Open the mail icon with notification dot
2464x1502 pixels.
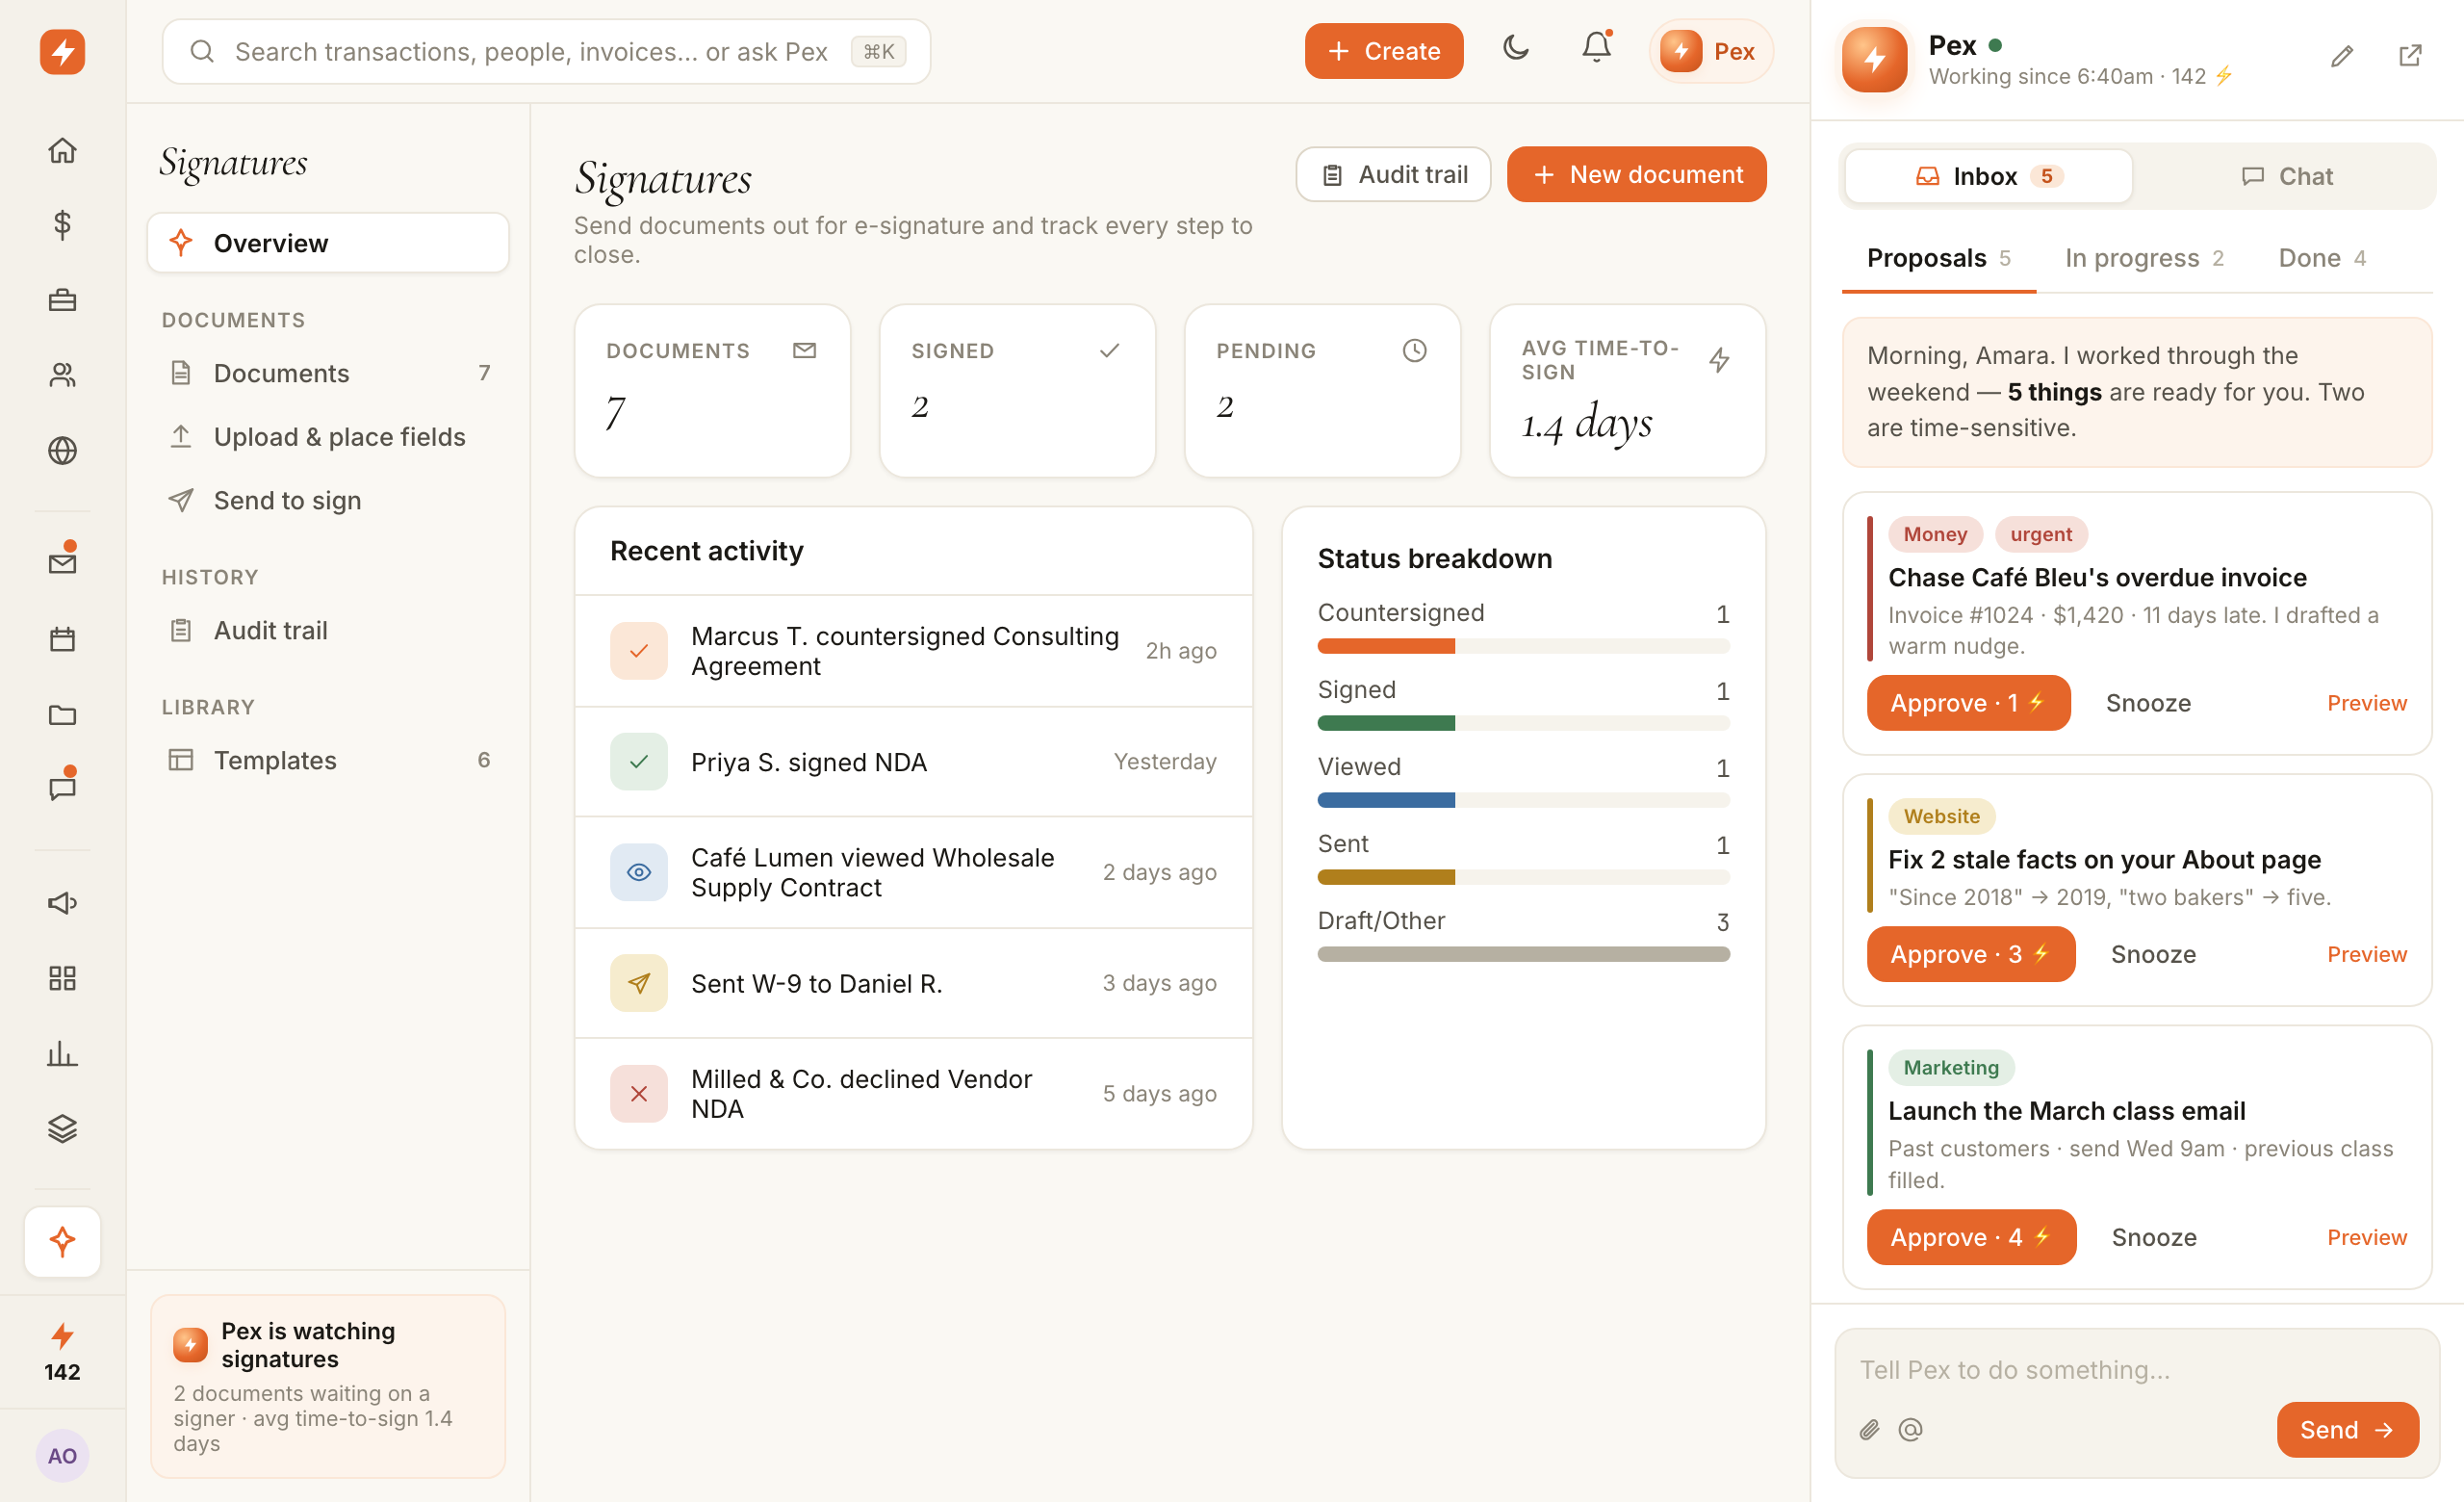[62, 563]
